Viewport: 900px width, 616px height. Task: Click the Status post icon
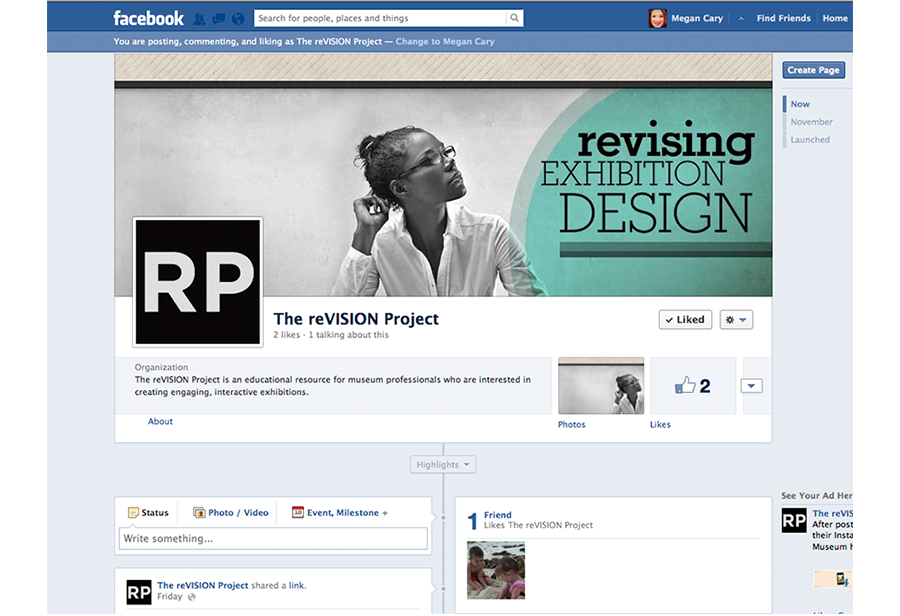pyautogui.click(x=133, y=513)
